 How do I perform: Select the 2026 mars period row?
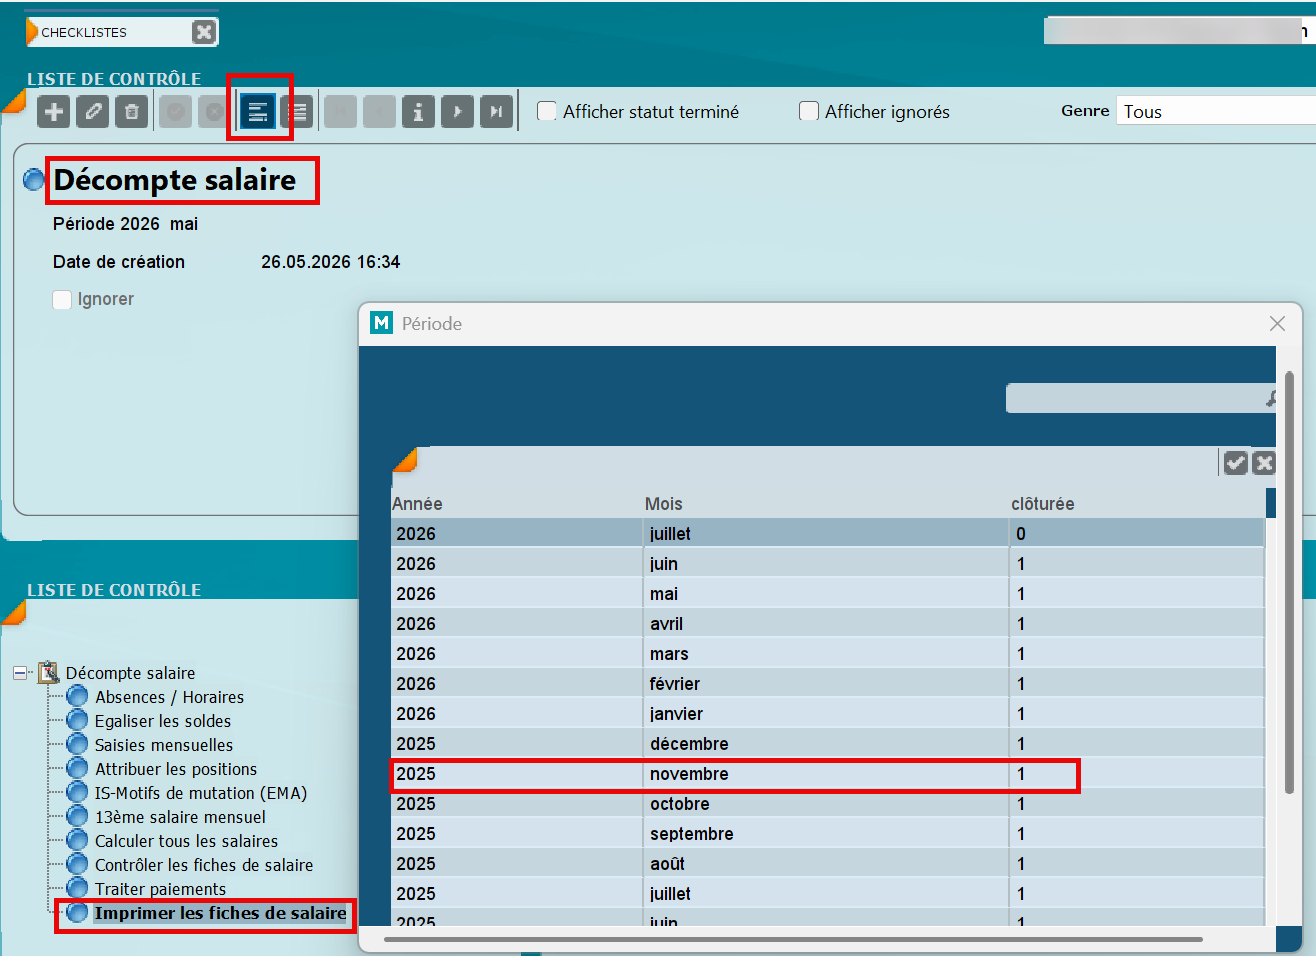point(827,654)
